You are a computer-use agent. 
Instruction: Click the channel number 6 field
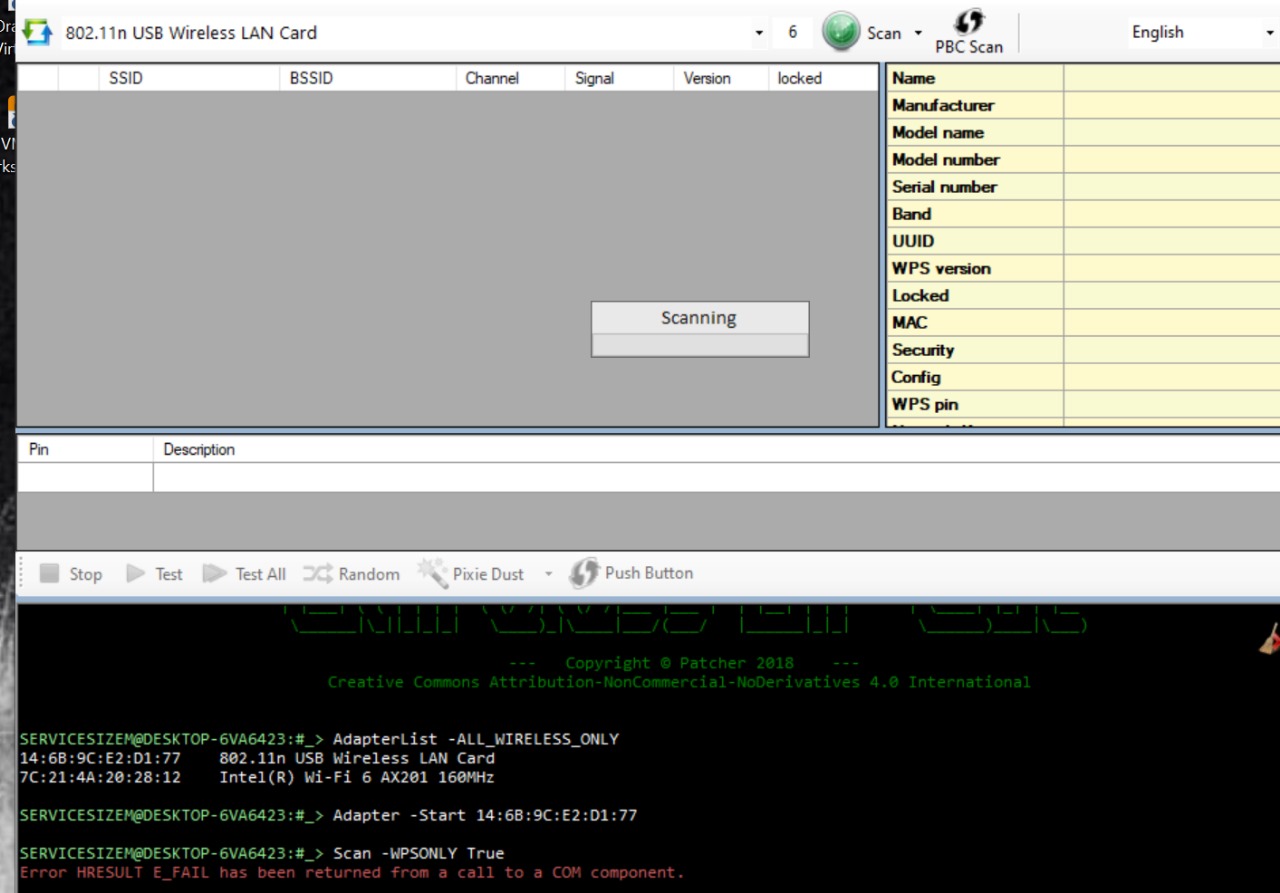point(792,33)
